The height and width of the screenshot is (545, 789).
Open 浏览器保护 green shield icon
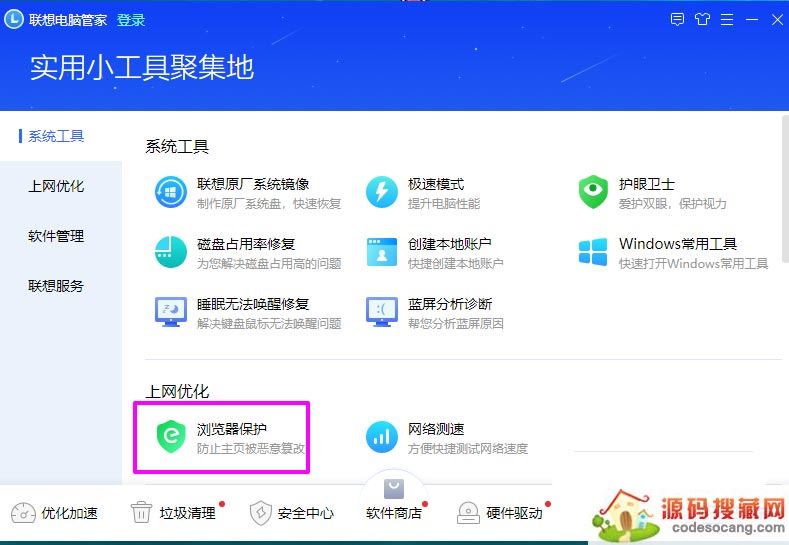171,436
